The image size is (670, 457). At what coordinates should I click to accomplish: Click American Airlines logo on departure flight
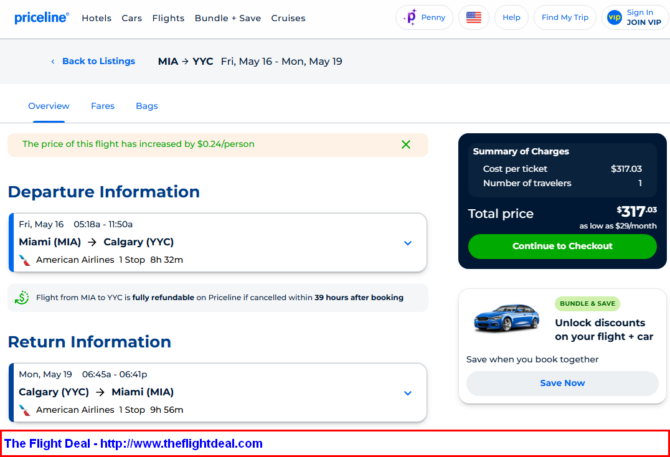tap(25, 260)
